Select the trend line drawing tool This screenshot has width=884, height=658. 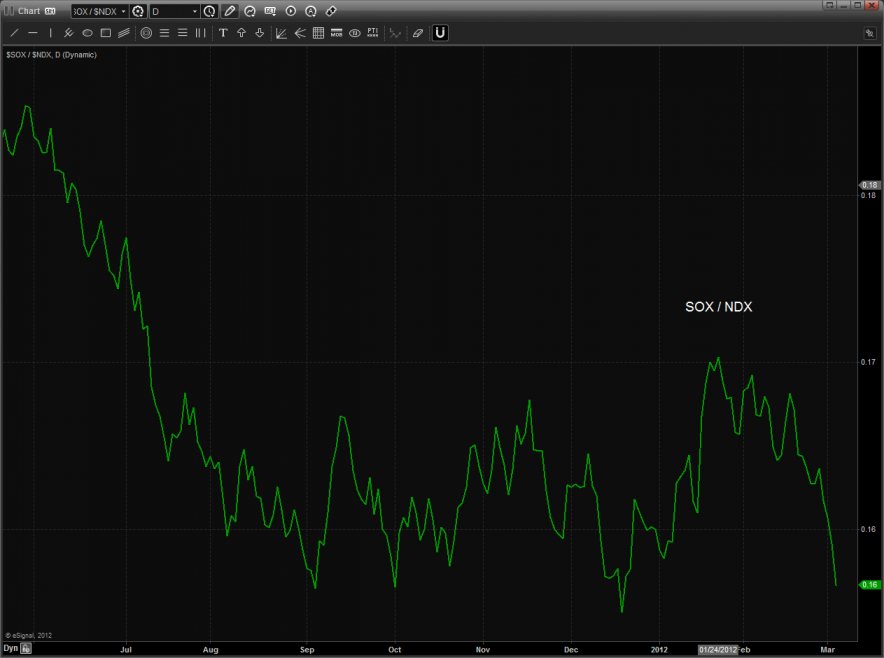(x=14, y=33)
